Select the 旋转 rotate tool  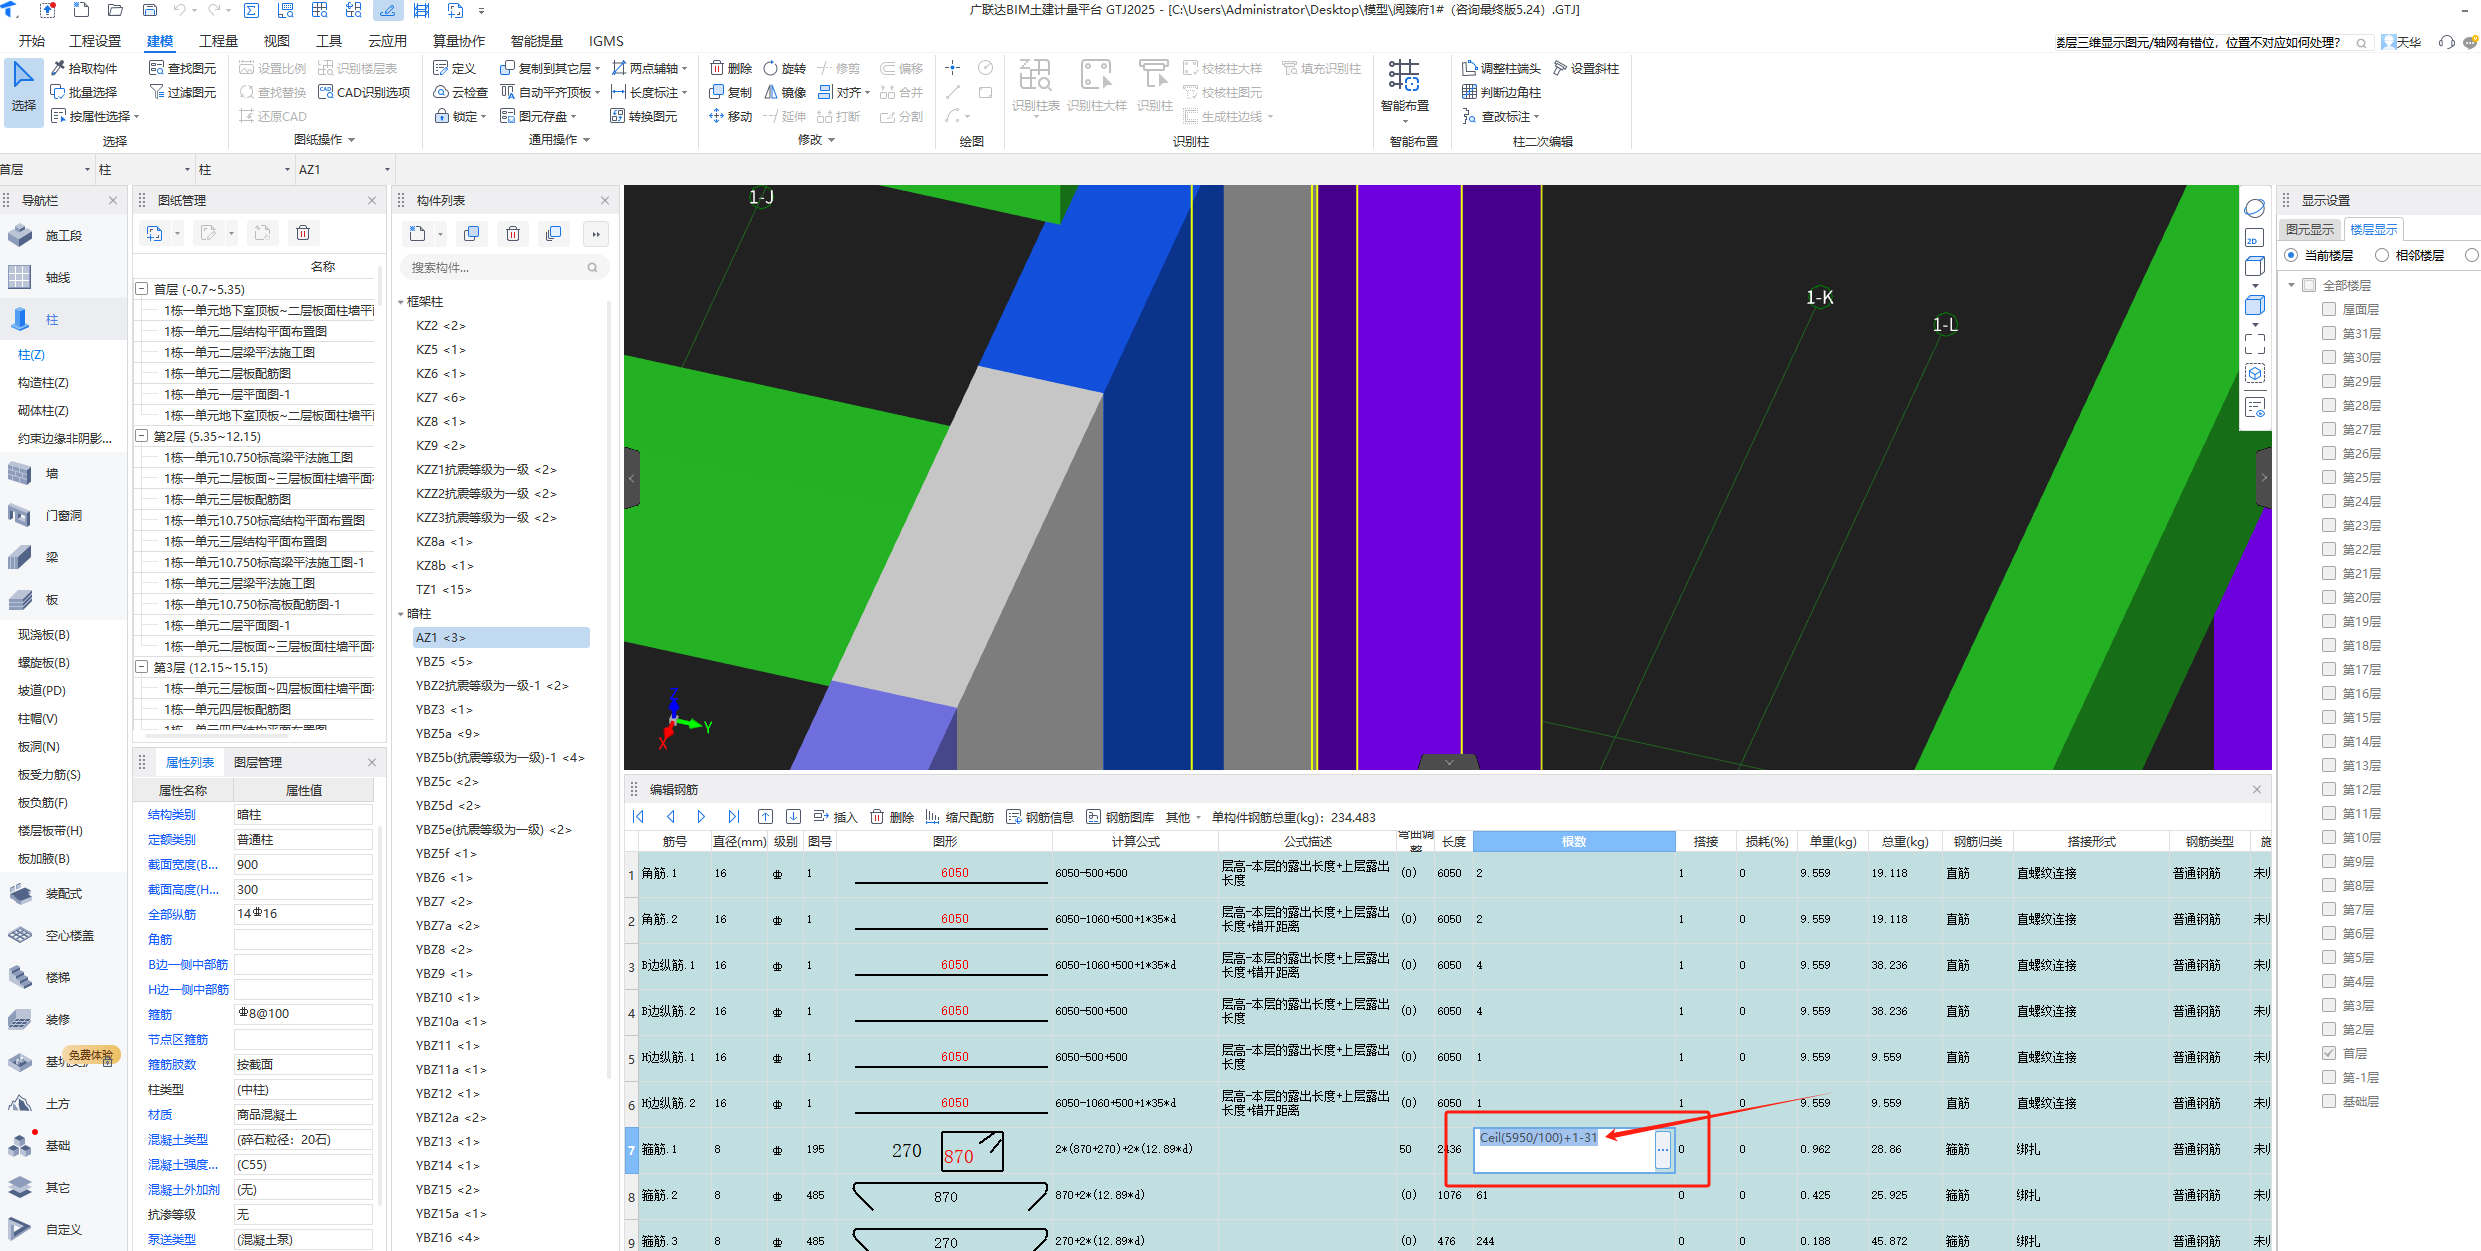[x=784, y=68]
